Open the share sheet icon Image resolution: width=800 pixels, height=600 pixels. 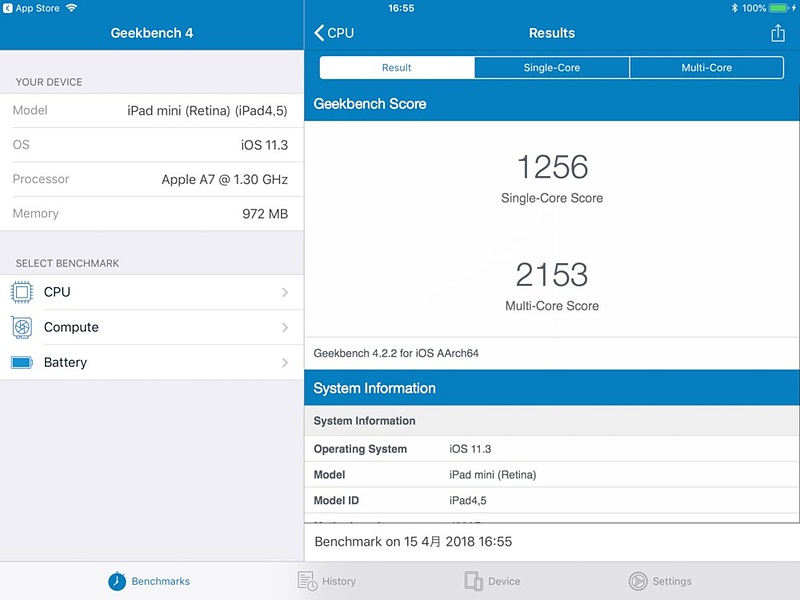[778, 32]
